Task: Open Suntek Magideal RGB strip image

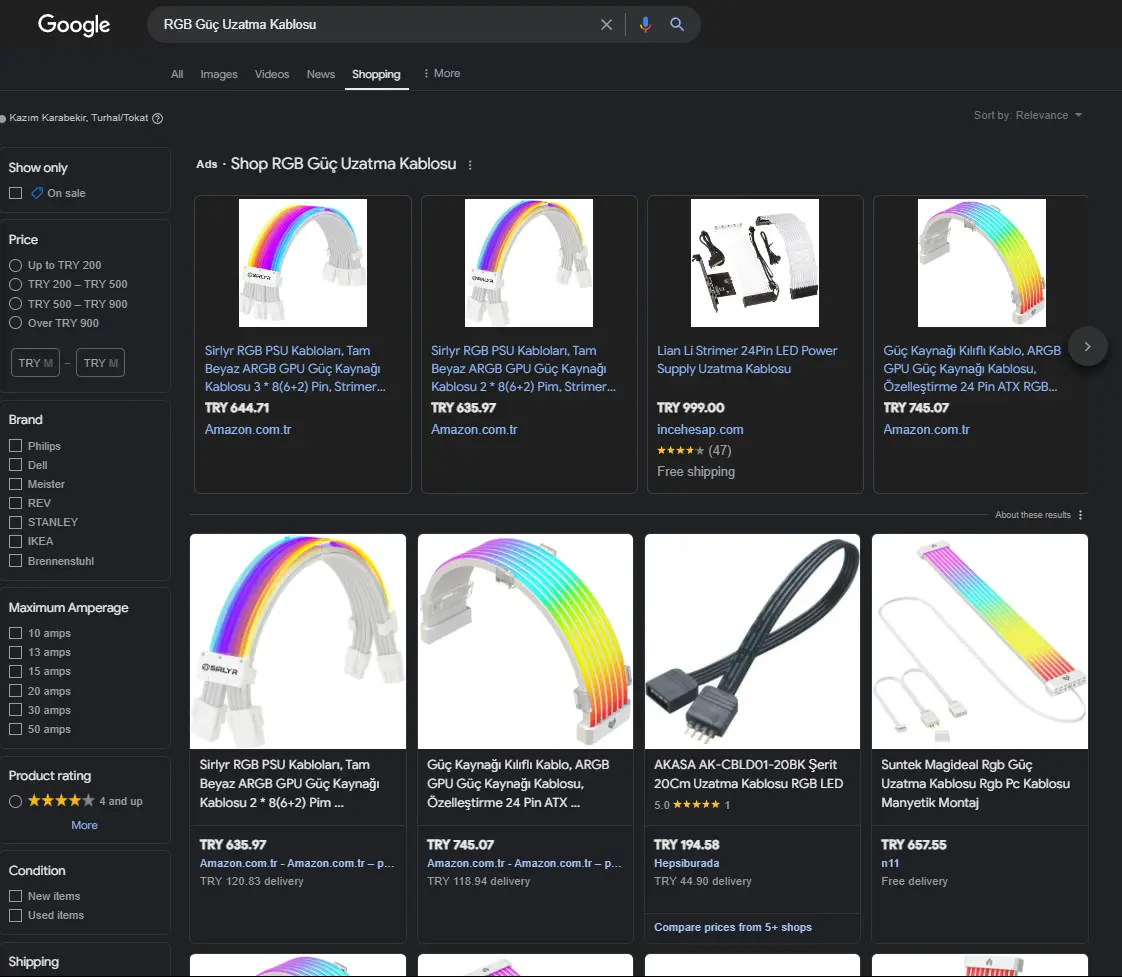Action: click(x=980, y=641)
